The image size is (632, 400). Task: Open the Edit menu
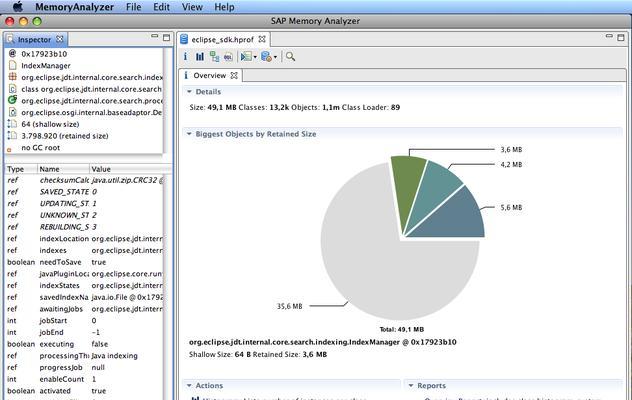(x=161, y=7)
